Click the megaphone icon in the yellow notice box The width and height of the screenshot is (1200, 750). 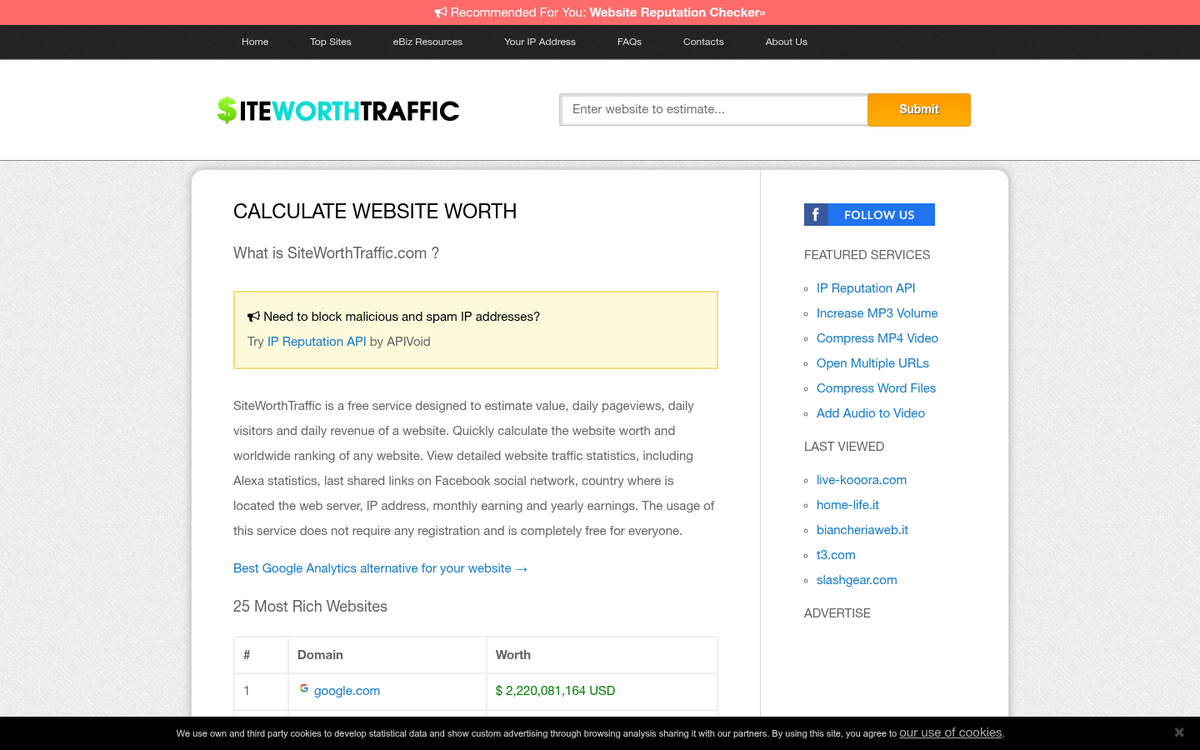(x=252, y=316)
